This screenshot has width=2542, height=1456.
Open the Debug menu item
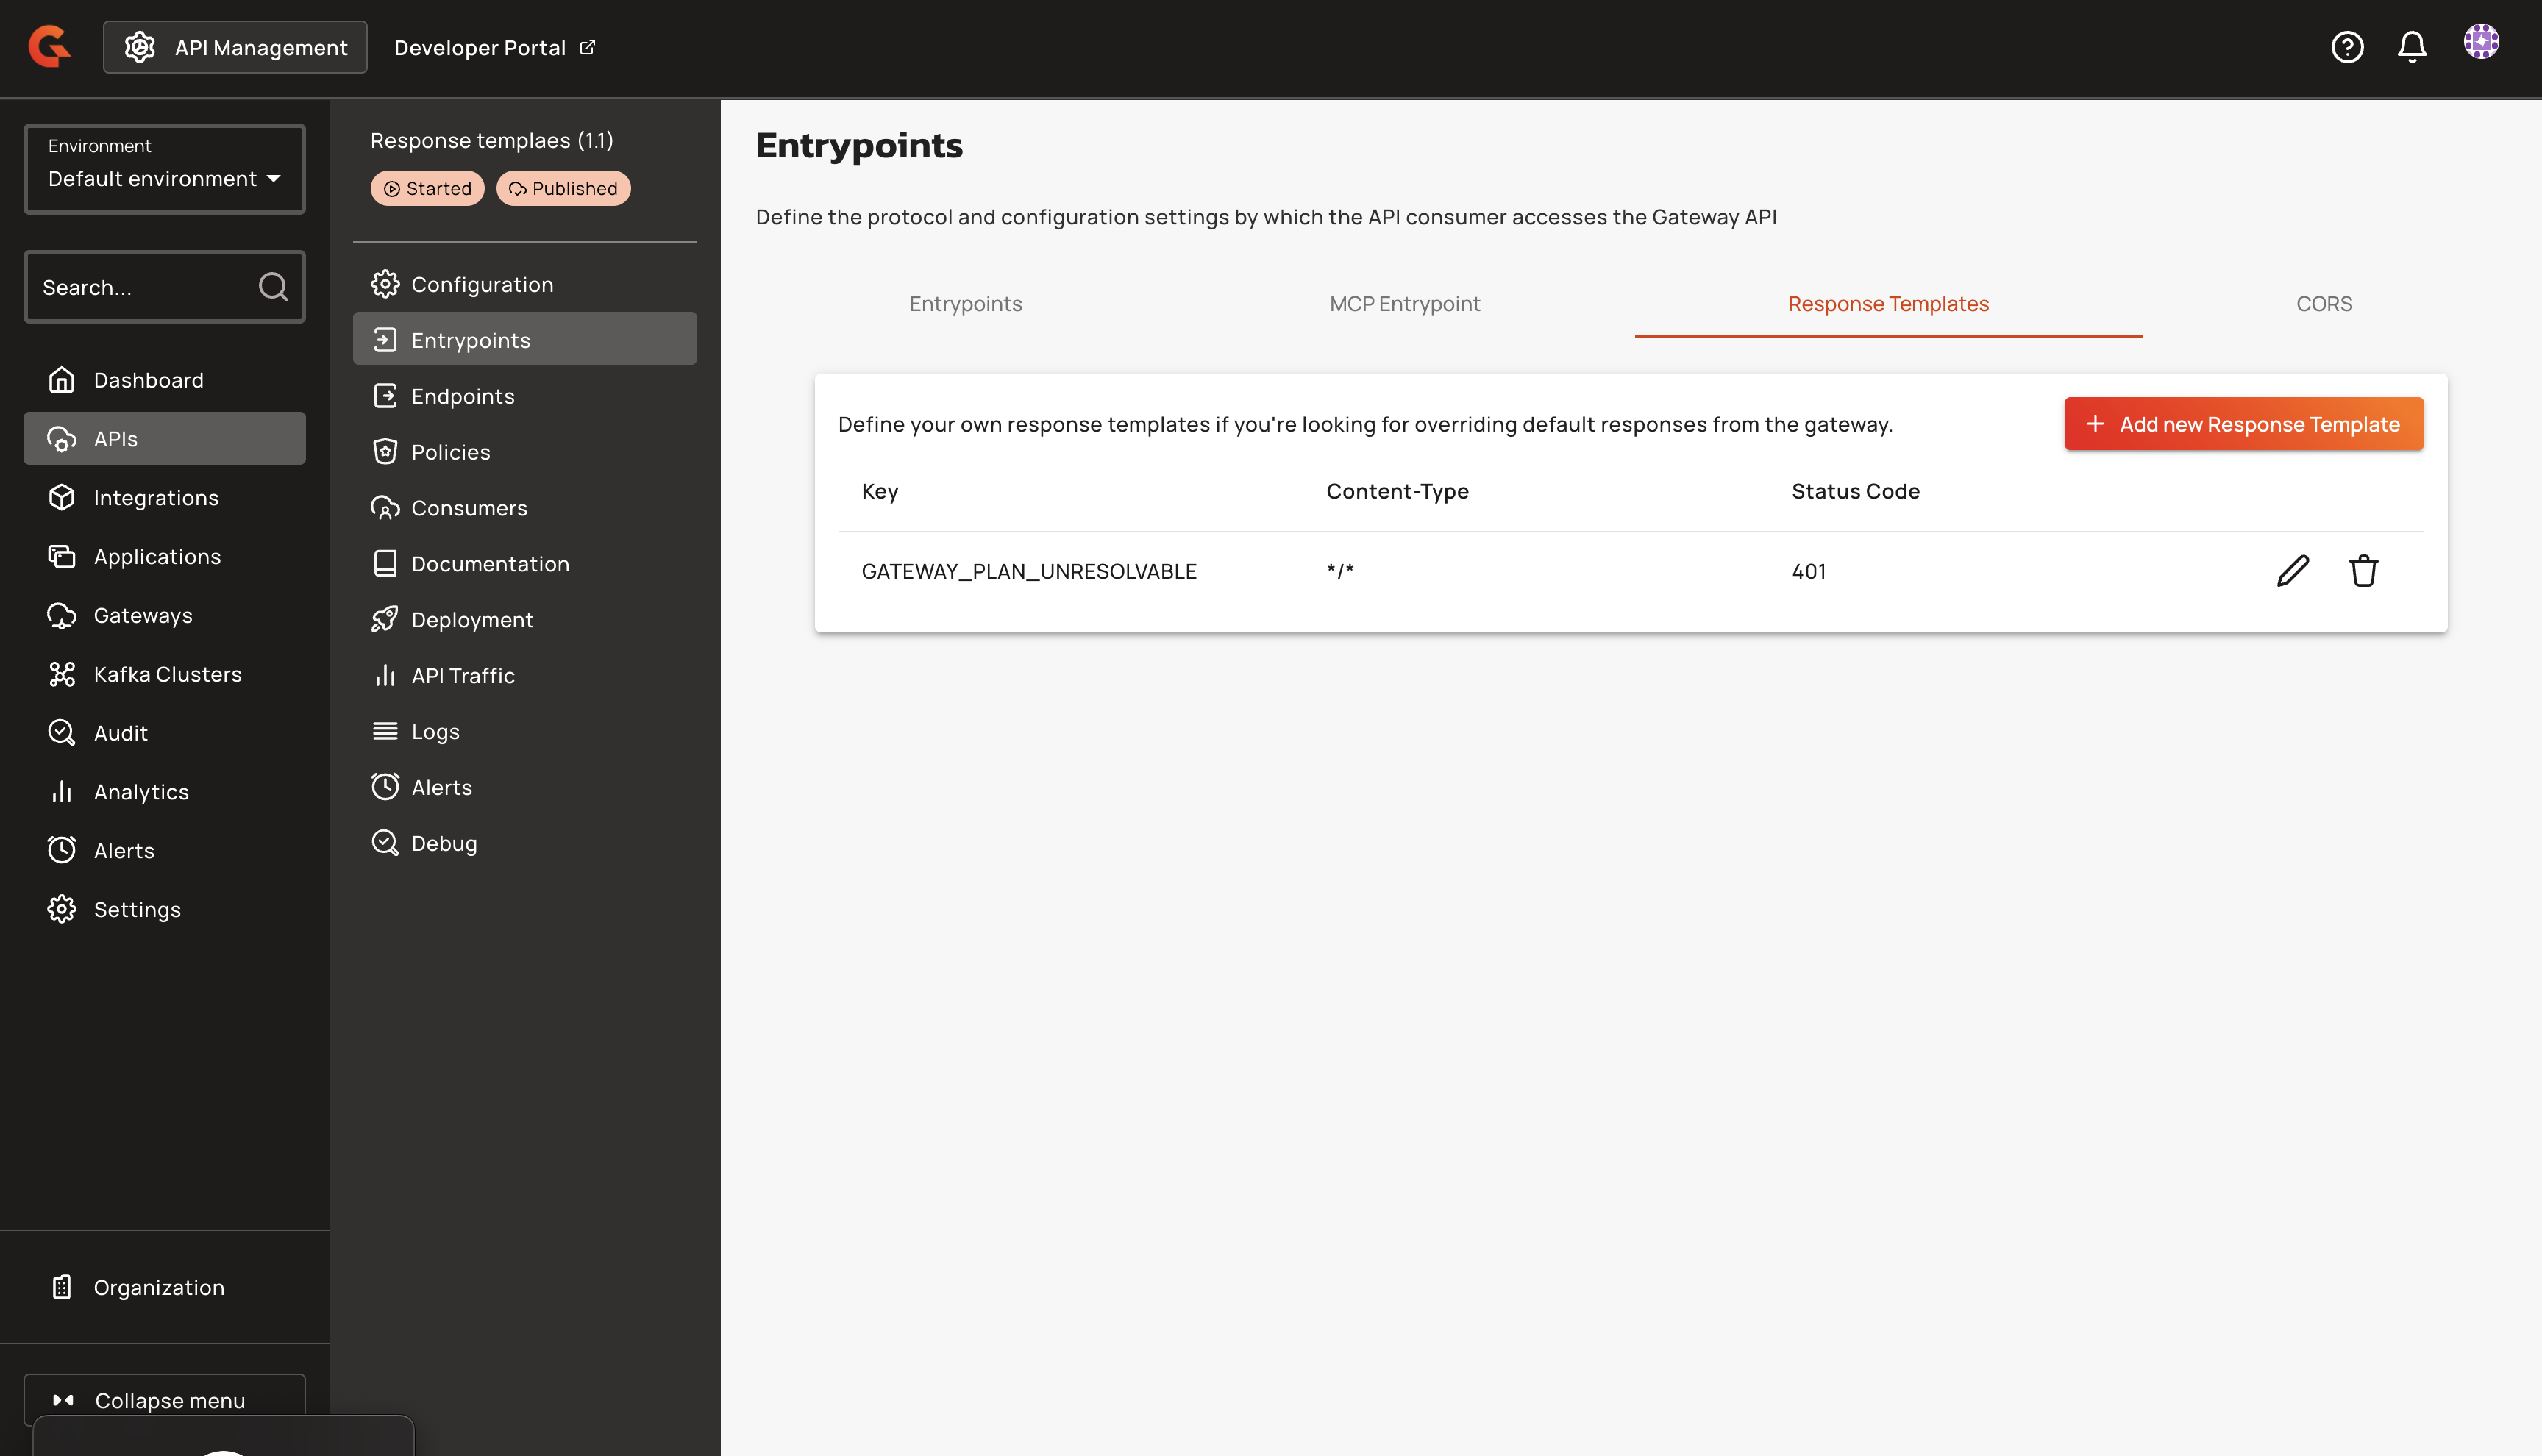[x=443, y=843]
